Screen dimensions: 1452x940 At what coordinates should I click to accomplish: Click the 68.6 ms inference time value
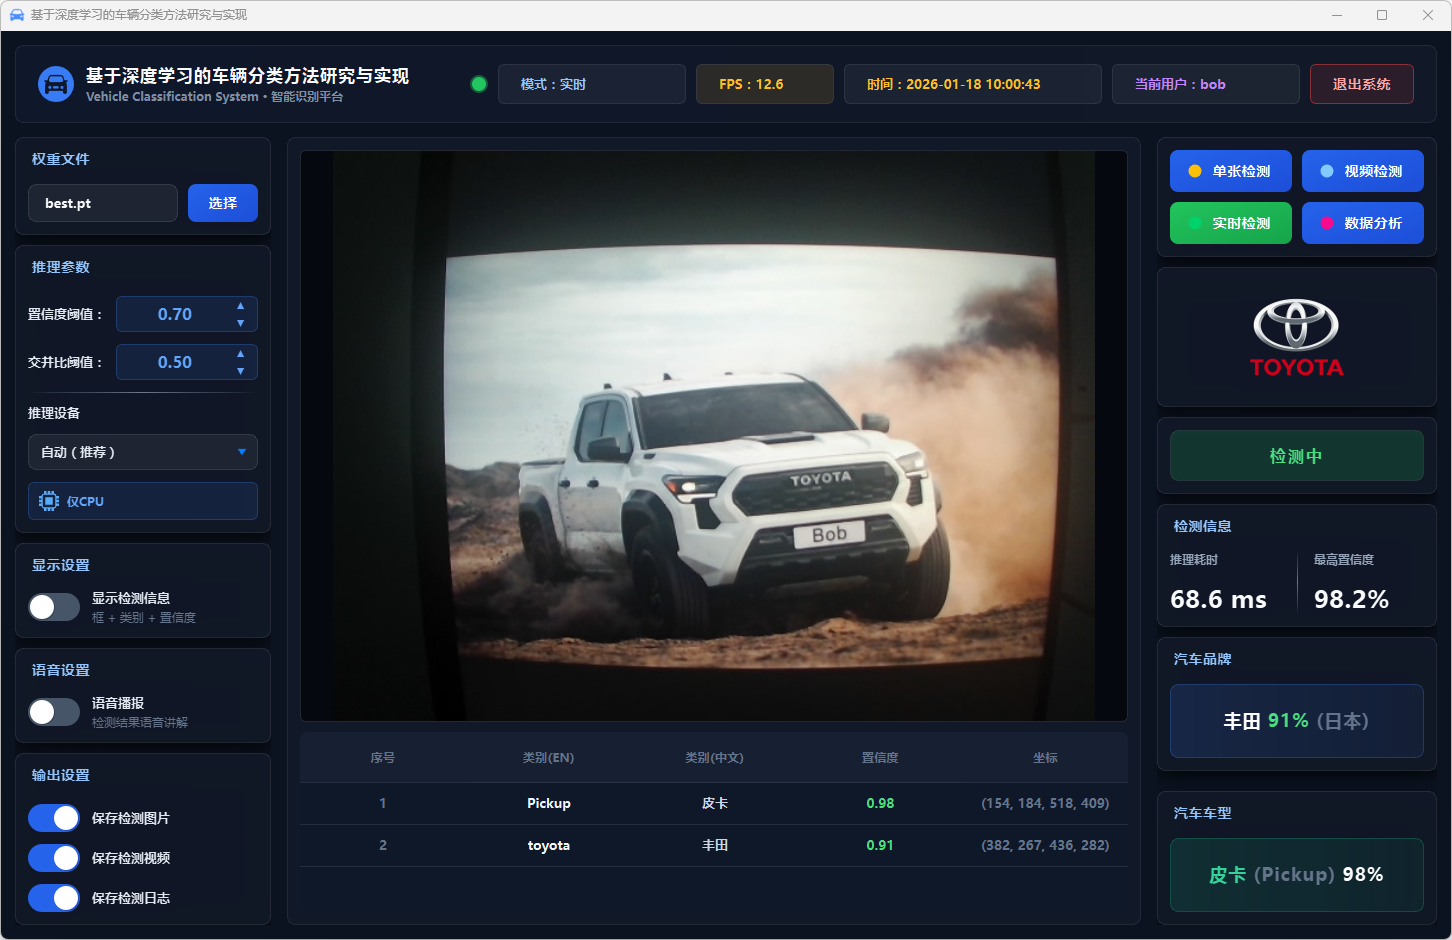point(1218,599)
